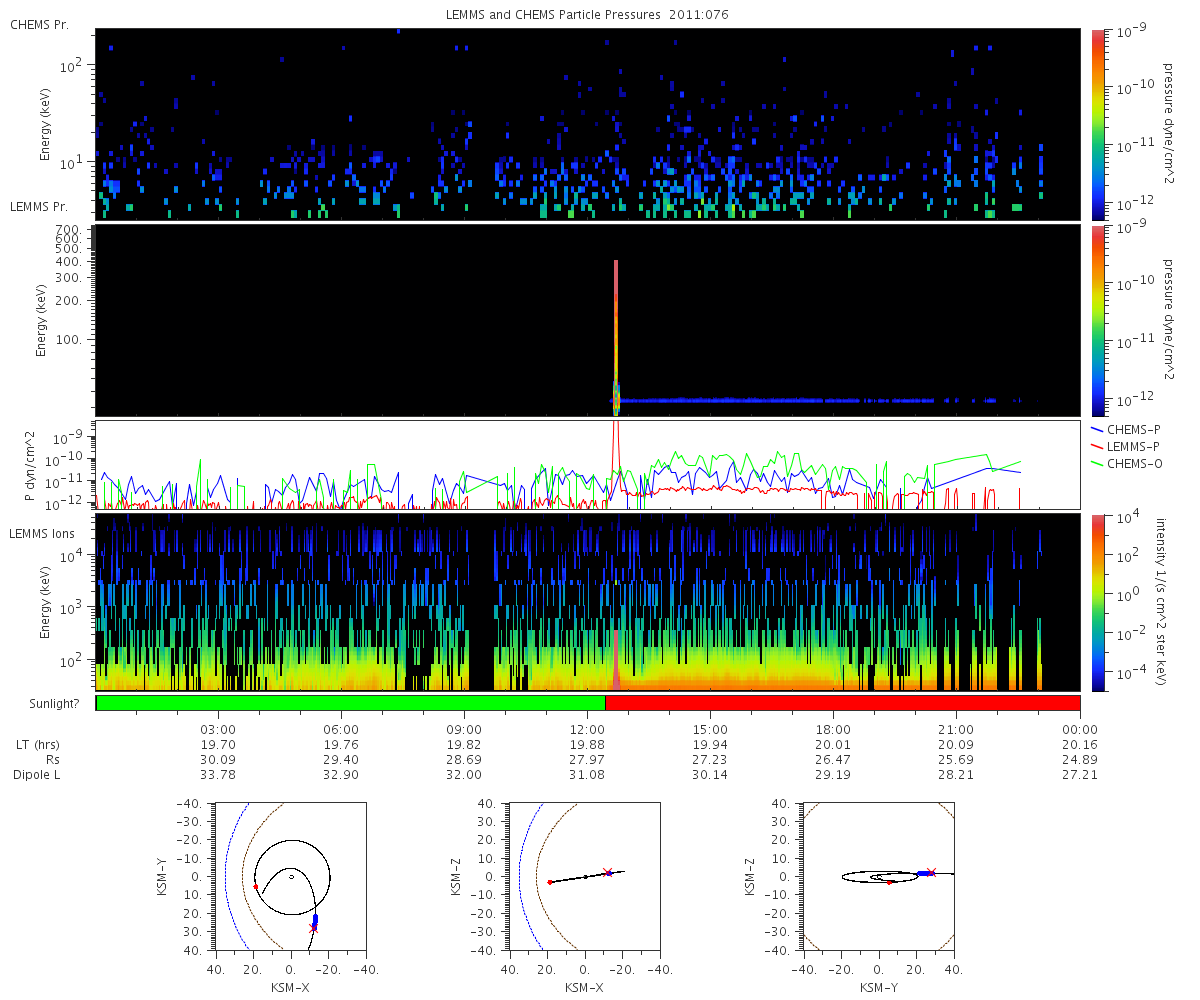Click the pressure spike in LEMMS panel

(616, 335)
